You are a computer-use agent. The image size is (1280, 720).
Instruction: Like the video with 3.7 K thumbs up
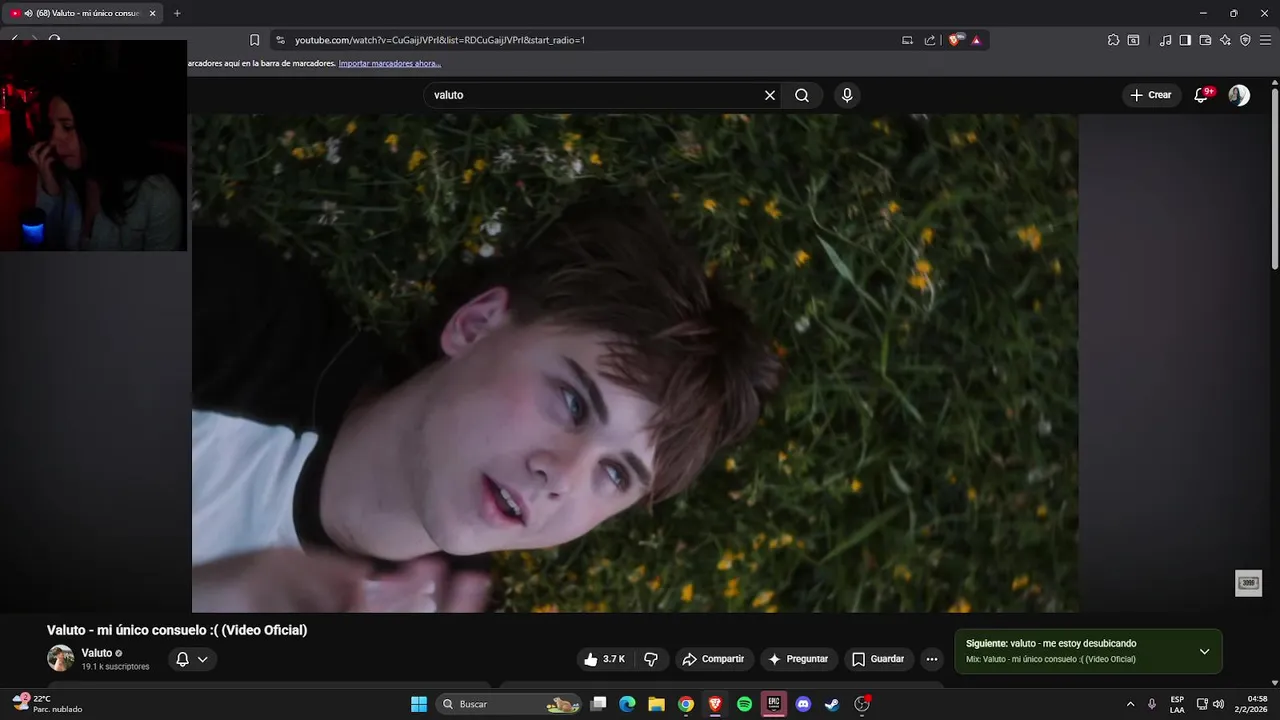click(x=604, y=659)
